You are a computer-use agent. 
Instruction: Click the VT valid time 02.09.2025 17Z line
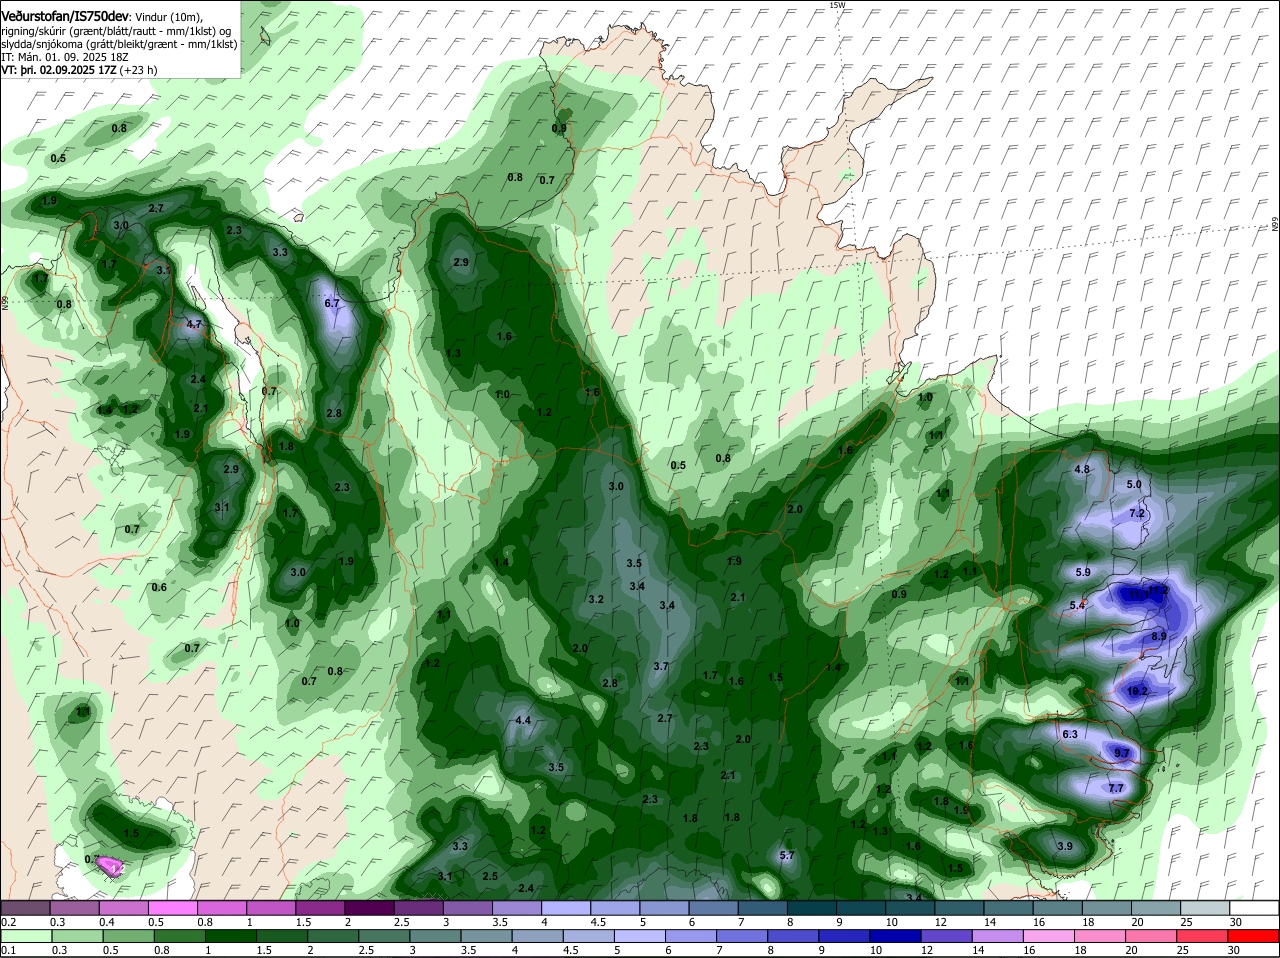[79, 70]
